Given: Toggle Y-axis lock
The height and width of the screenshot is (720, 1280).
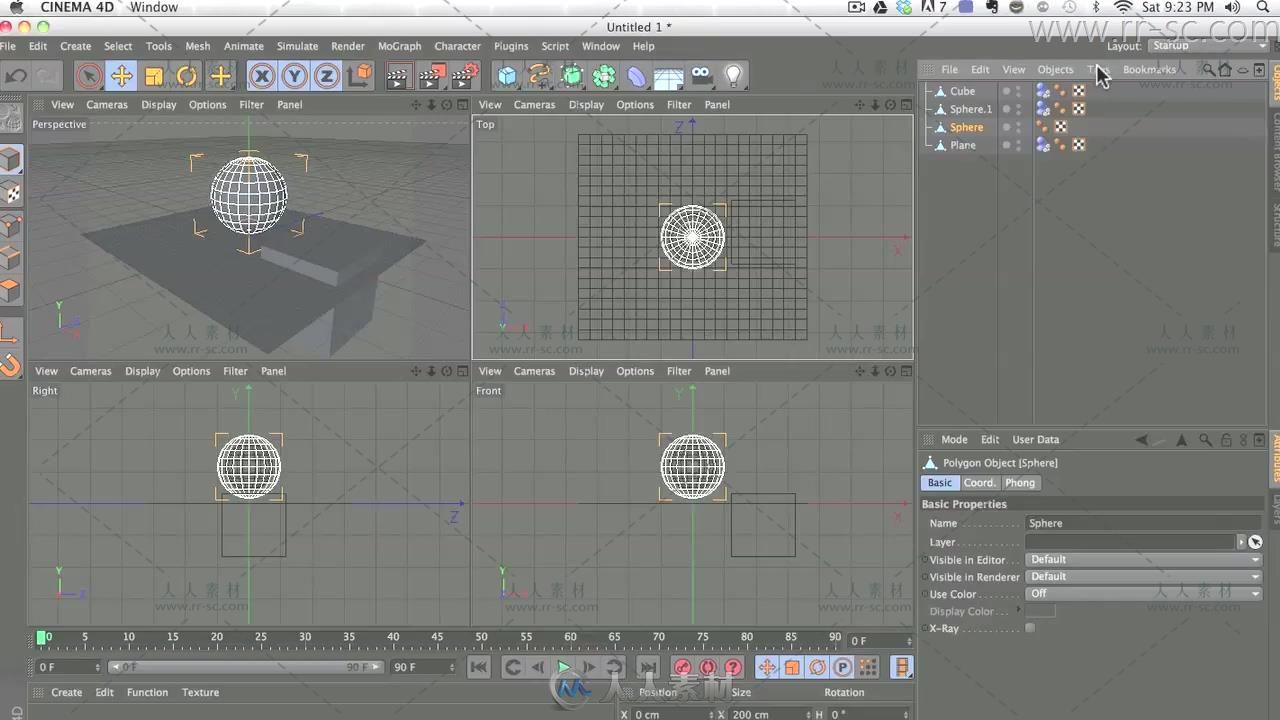Looking at the screenshot, I should pyautogui.click(x=294, y=76).
